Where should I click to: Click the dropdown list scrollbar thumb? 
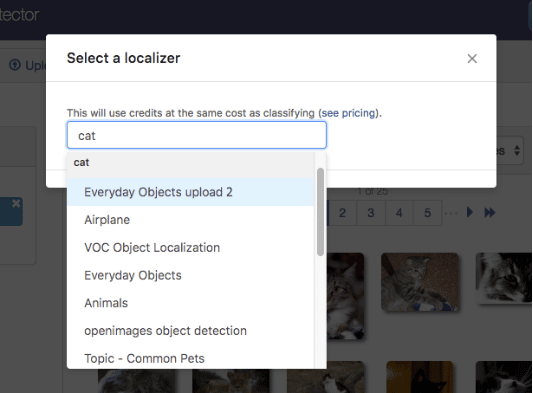coord(320,211)
